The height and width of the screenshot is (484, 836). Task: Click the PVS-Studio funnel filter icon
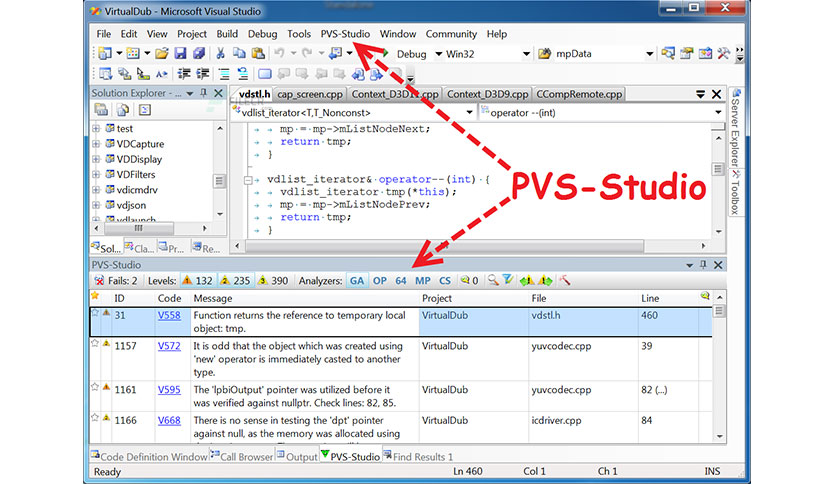tap(508, 280)
